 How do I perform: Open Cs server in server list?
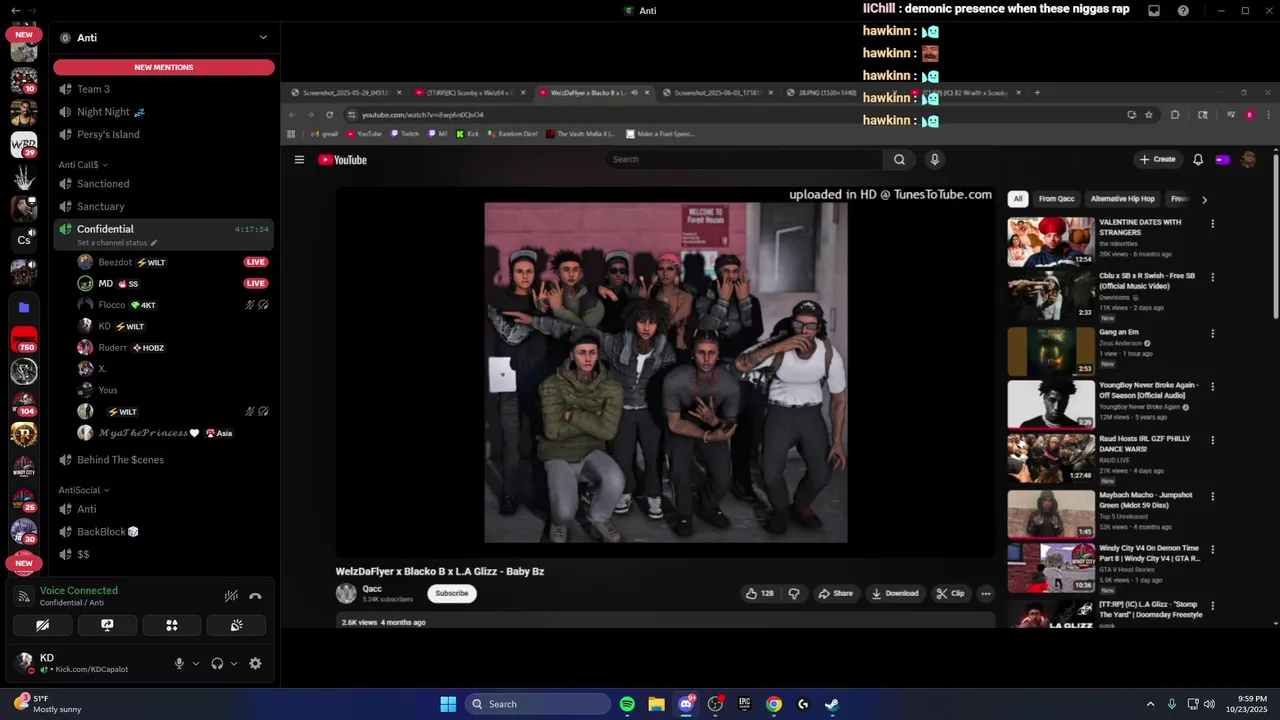tap(24, 240)
